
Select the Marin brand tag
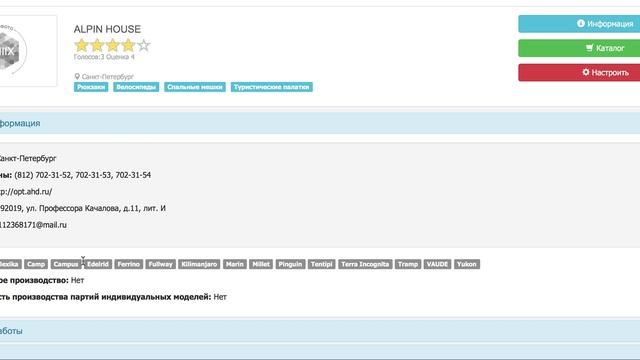coord(235,264)
